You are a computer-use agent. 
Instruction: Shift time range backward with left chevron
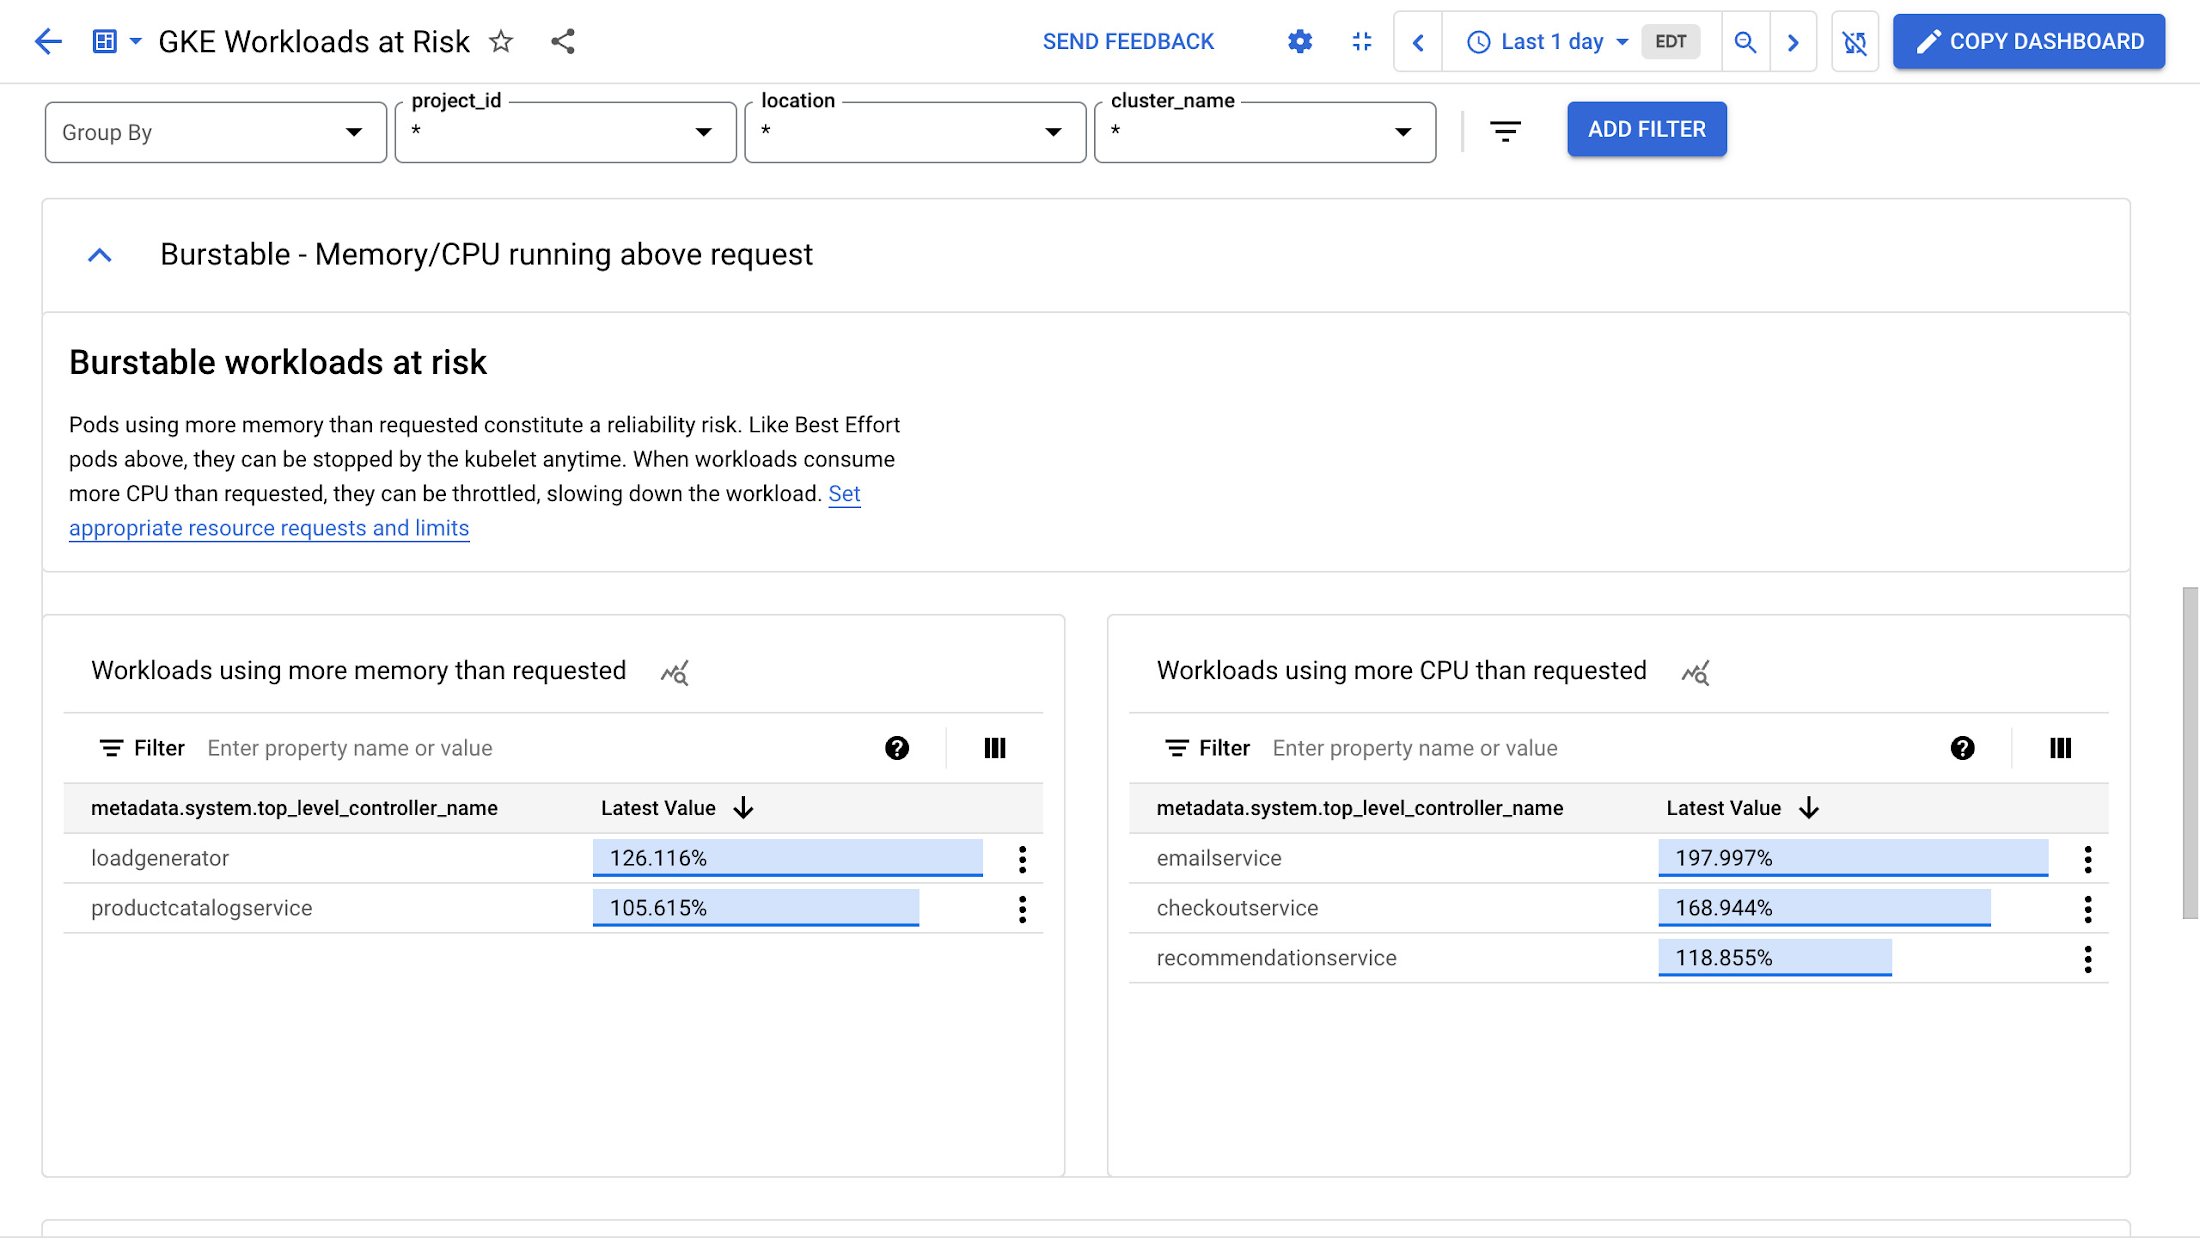click(x=1418, y=42)
